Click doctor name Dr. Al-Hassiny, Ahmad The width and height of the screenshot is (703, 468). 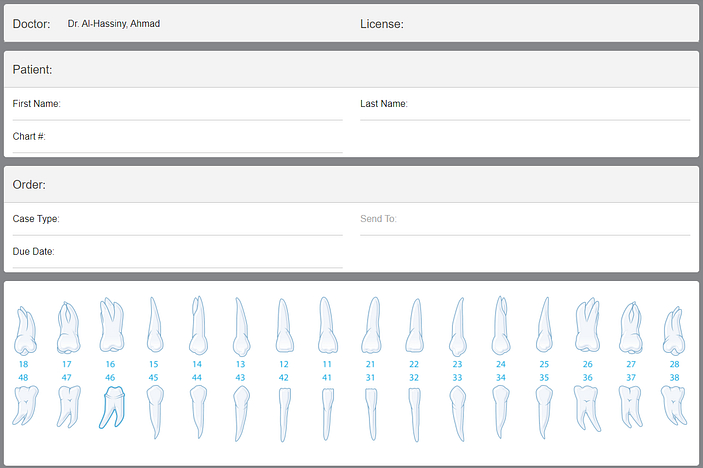tap(113, 23)
